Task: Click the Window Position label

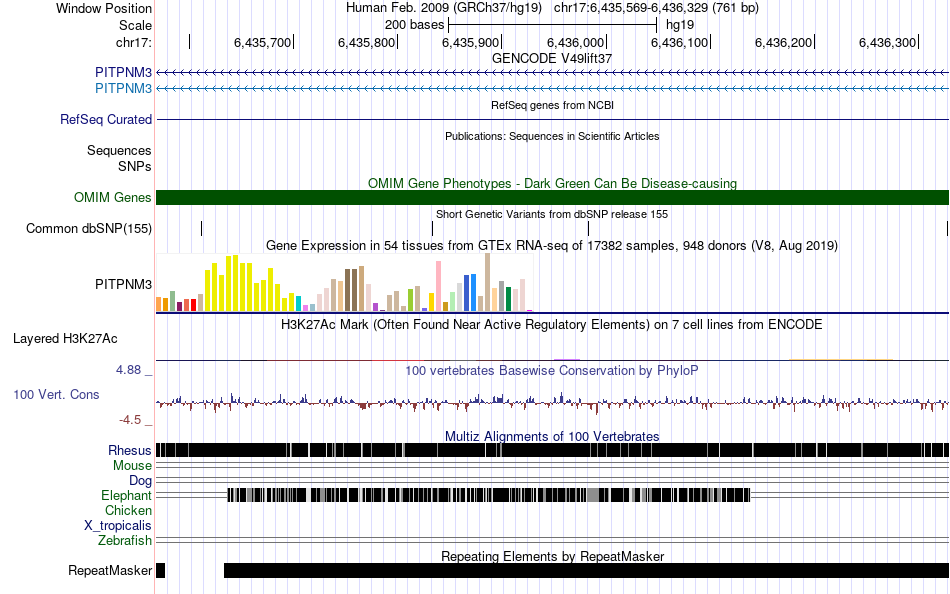Action: (104, 8)
